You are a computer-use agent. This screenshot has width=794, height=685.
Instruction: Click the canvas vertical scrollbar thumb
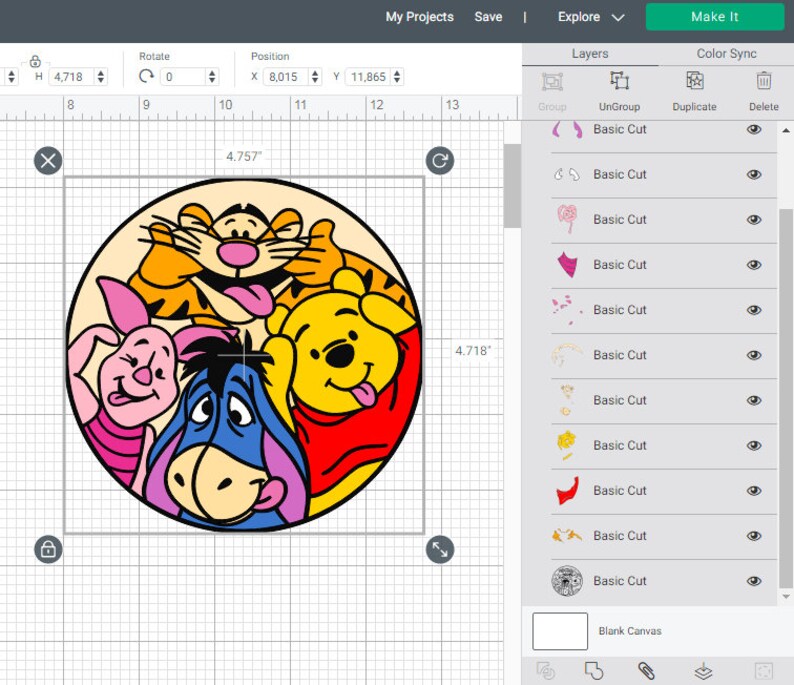512,186
